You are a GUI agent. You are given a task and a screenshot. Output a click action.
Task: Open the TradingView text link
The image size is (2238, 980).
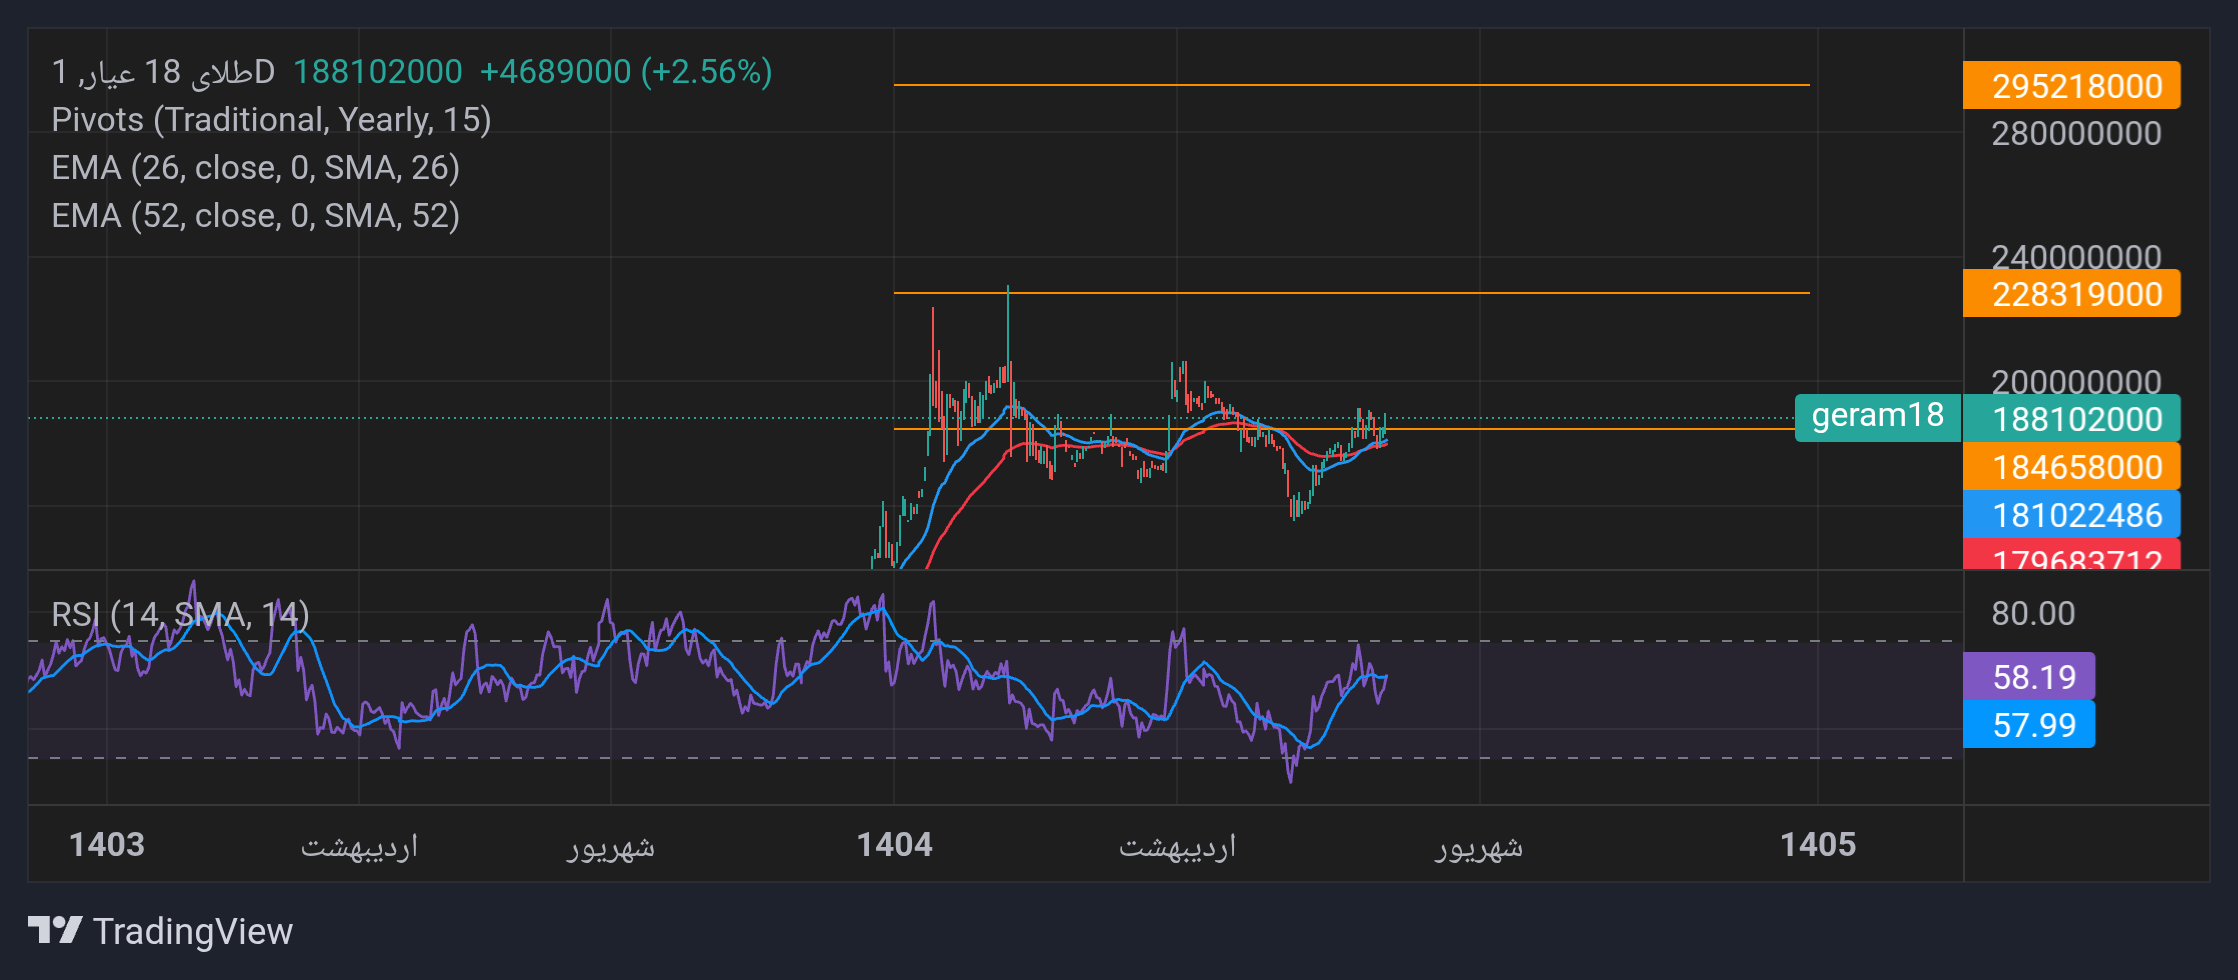(x=193, y=931)
